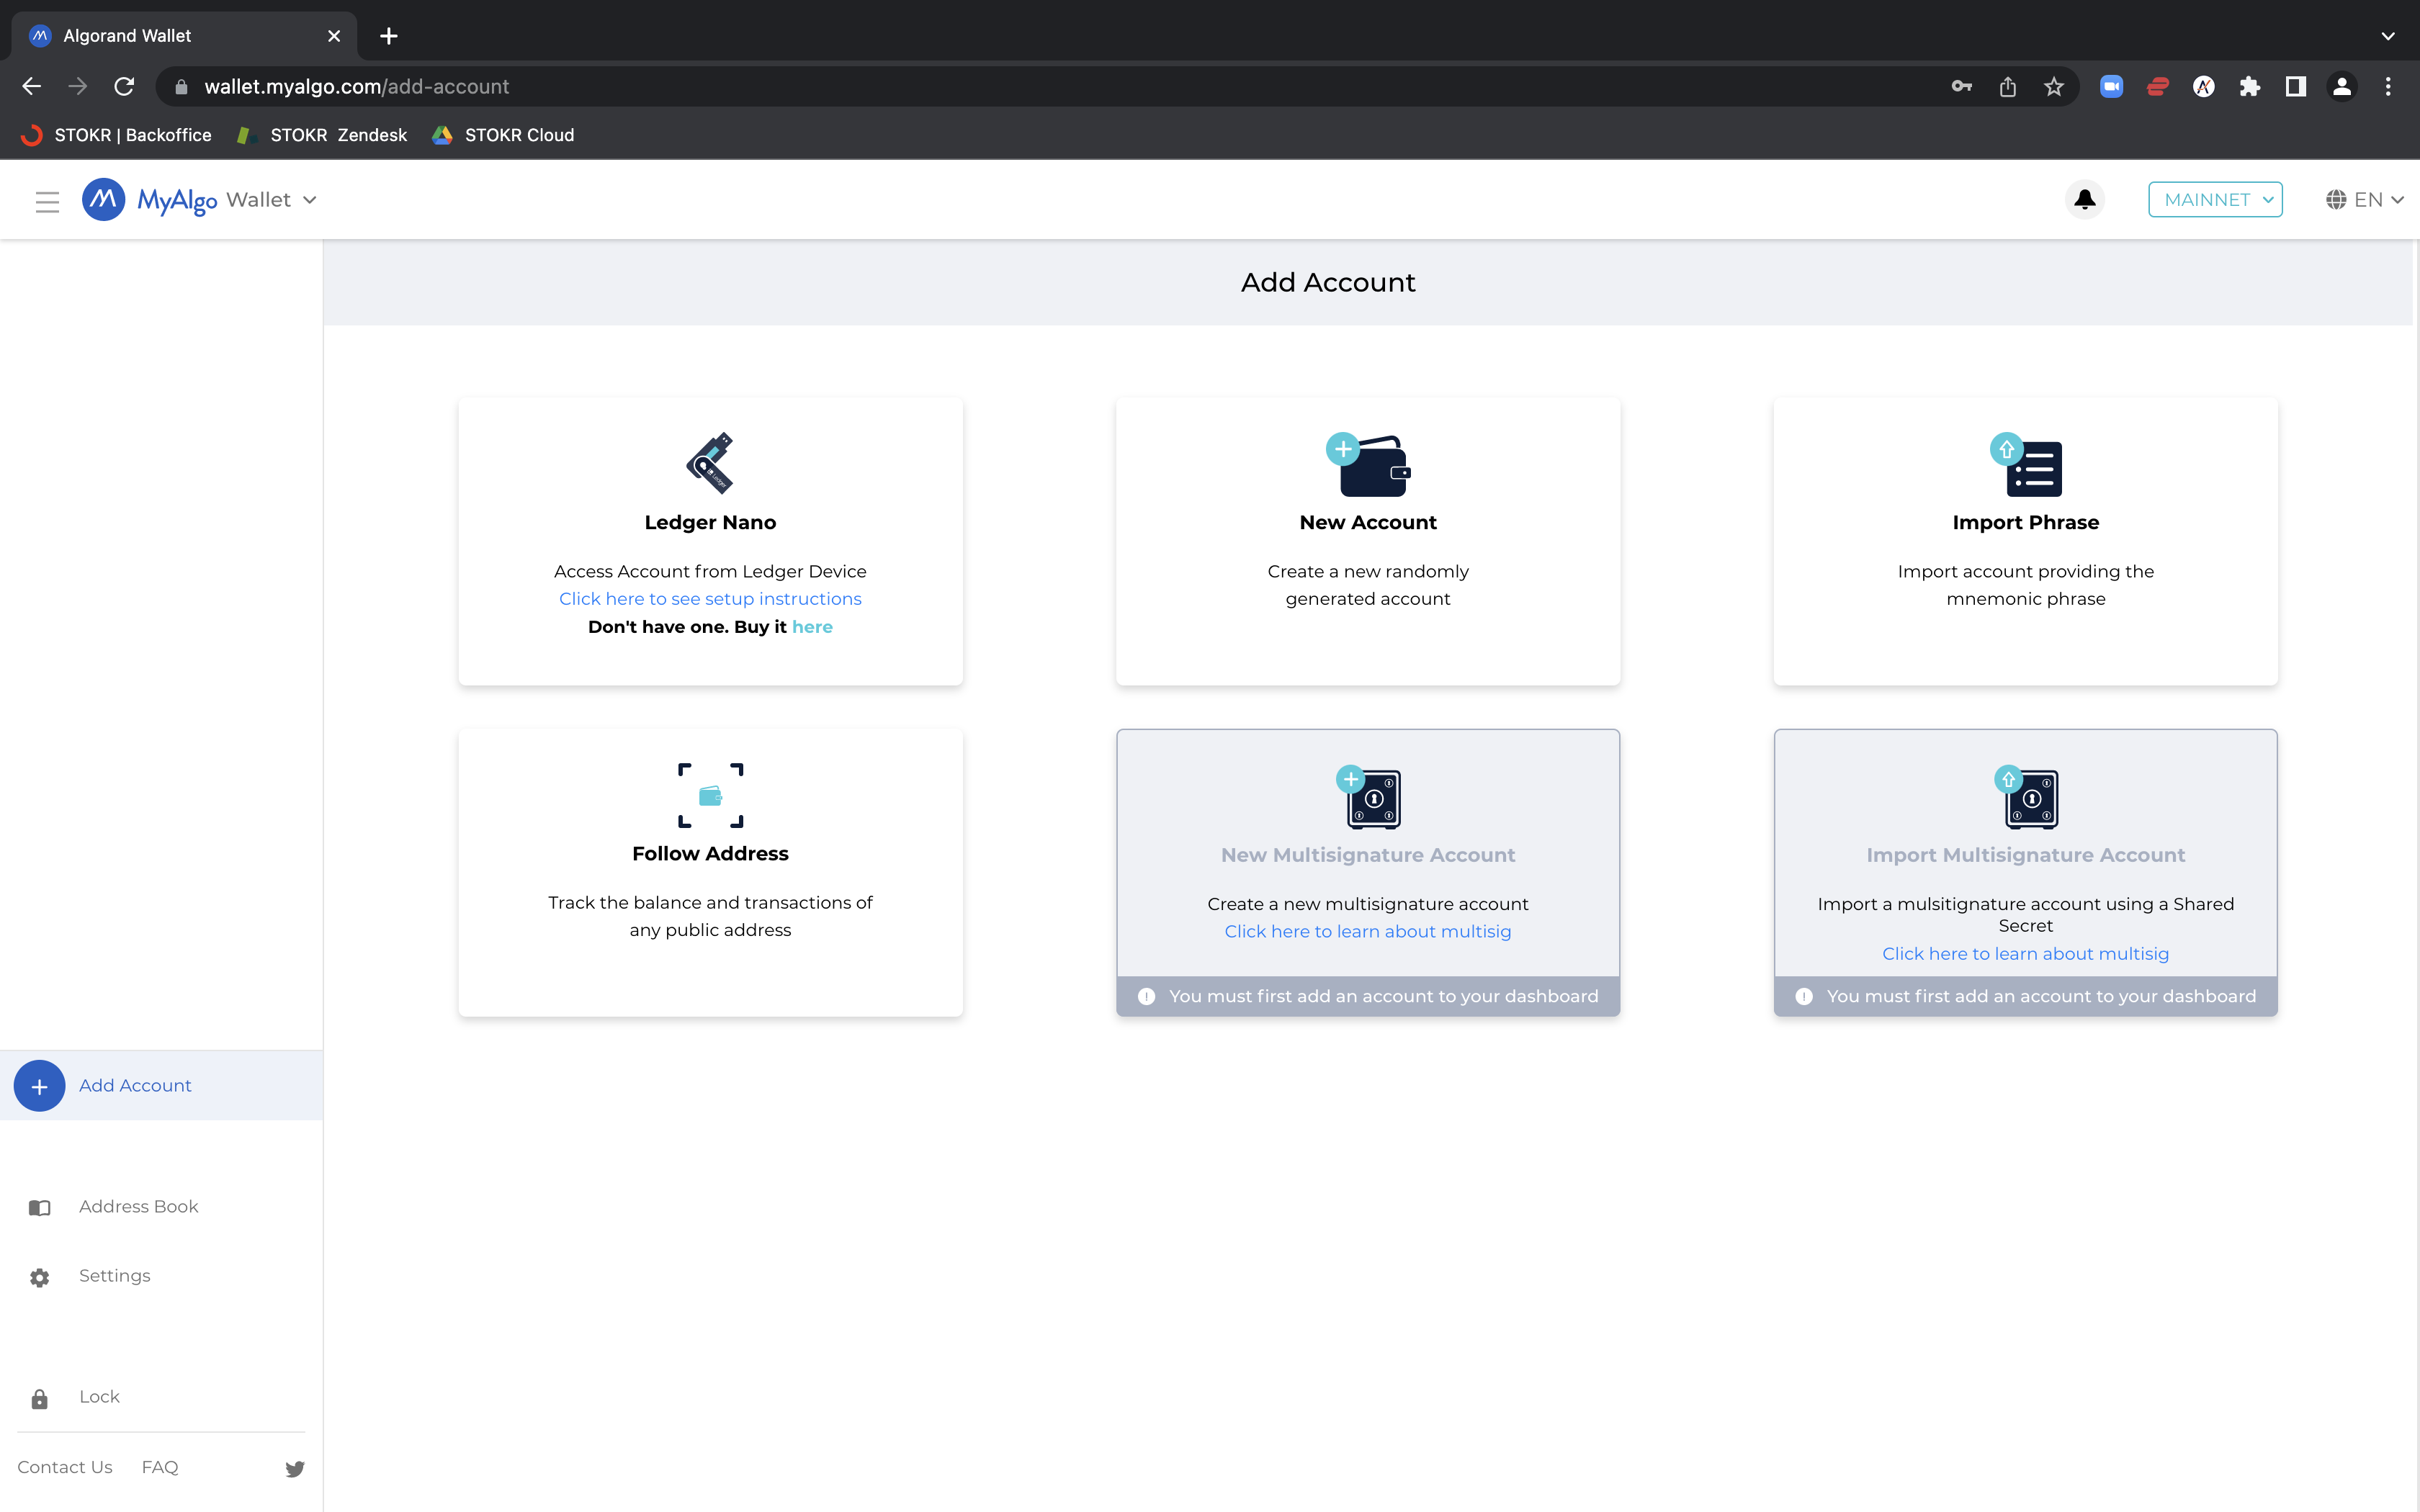Select the Import Phrase card title

coord(2025,523)
